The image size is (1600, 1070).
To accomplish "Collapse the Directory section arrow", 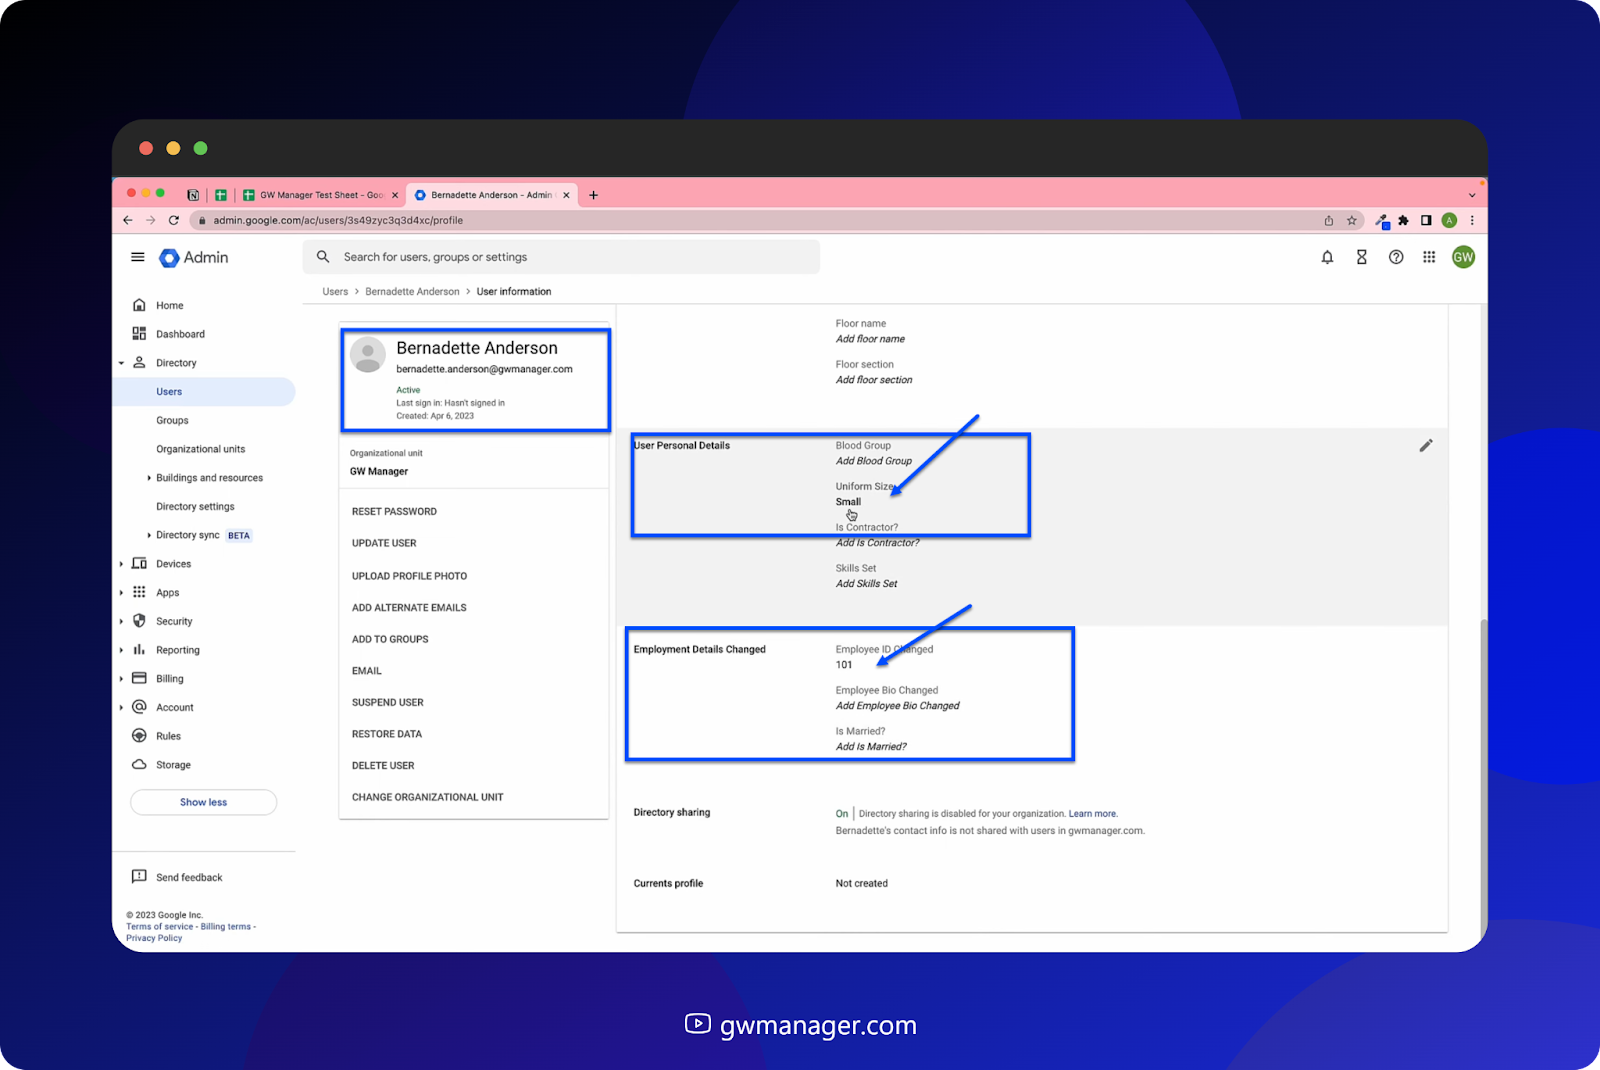I will tap(122, 363).
